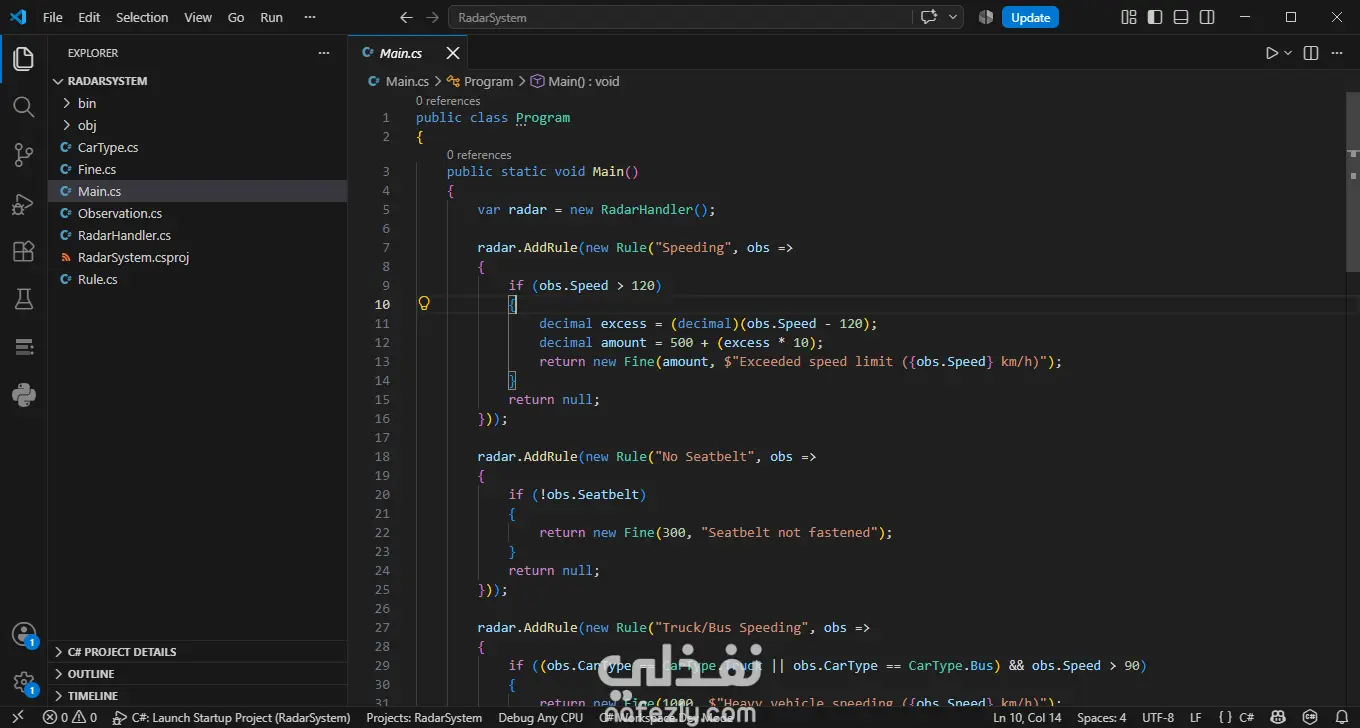Click the Main() : void breadcrumb

575,81
